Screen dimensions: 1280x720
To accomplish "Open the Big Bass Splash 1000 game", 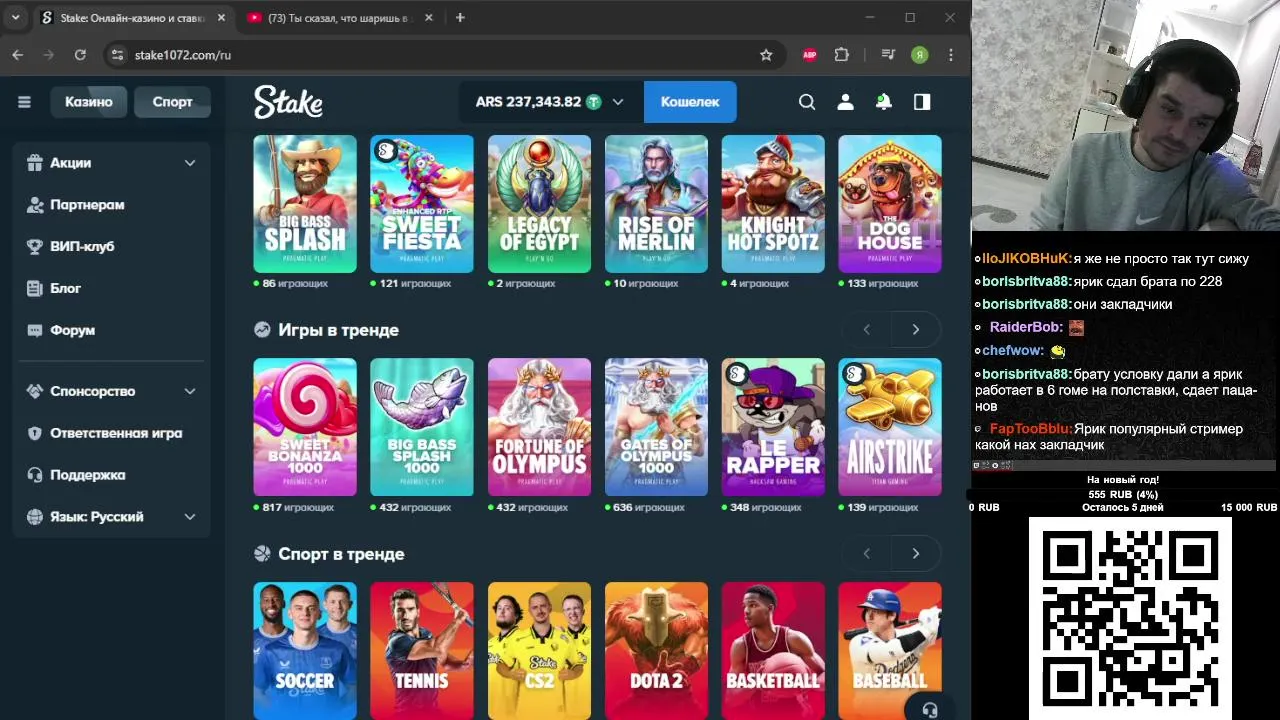I will (x=422, y=427).
